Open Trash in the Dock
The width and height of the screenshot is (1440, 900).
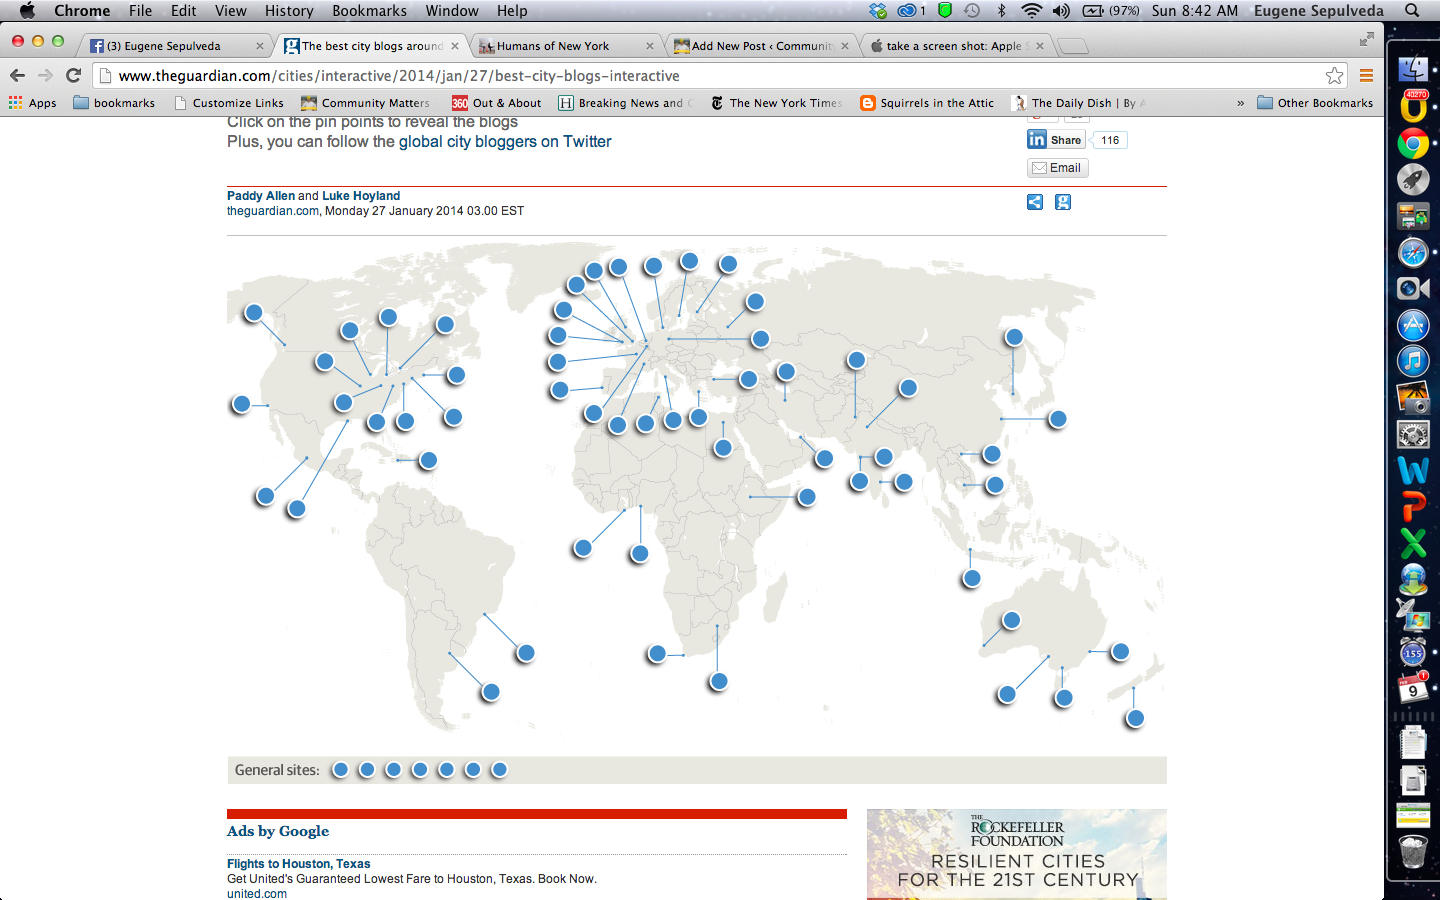pos(1412,851)
